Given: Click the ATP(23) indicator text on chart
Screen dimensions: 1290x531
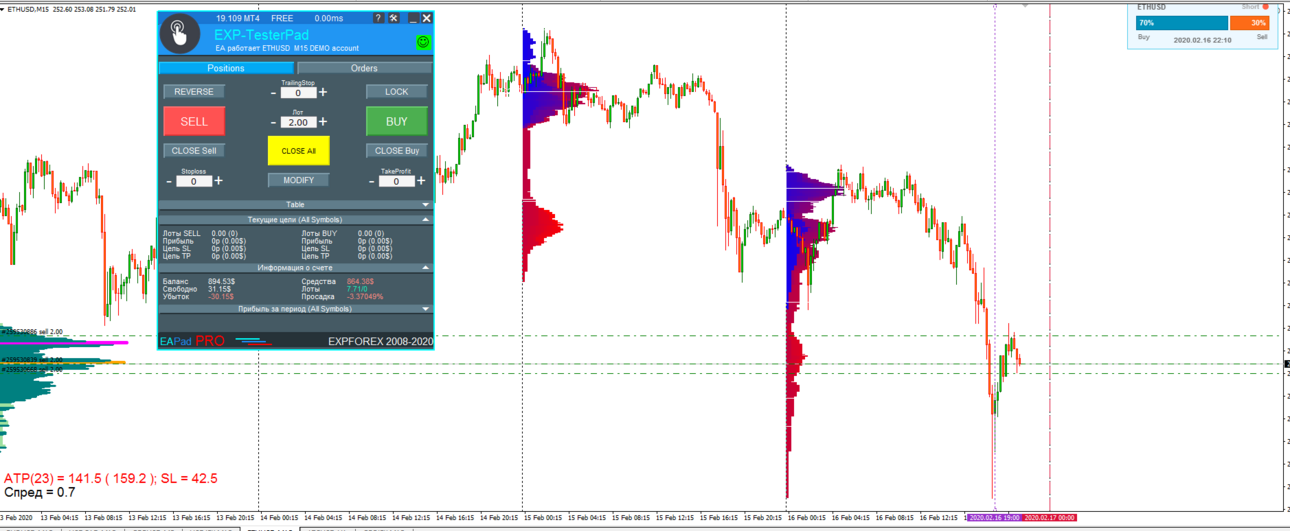Looking at the screenshot, I should pos(111,478).
